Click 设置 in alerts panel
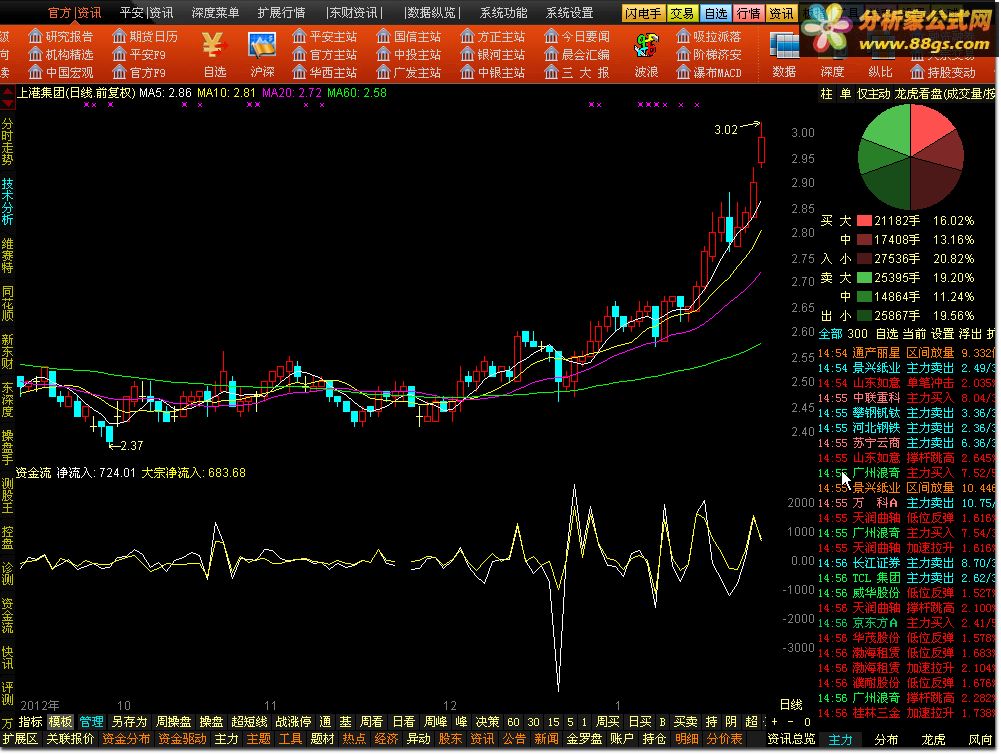The height and width of the screenshot is (754, 1001). (942, 334)
